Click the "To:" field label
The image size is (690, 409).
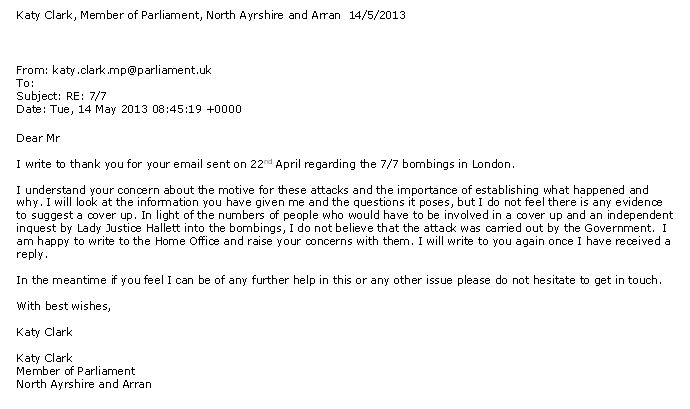[26, 83]
